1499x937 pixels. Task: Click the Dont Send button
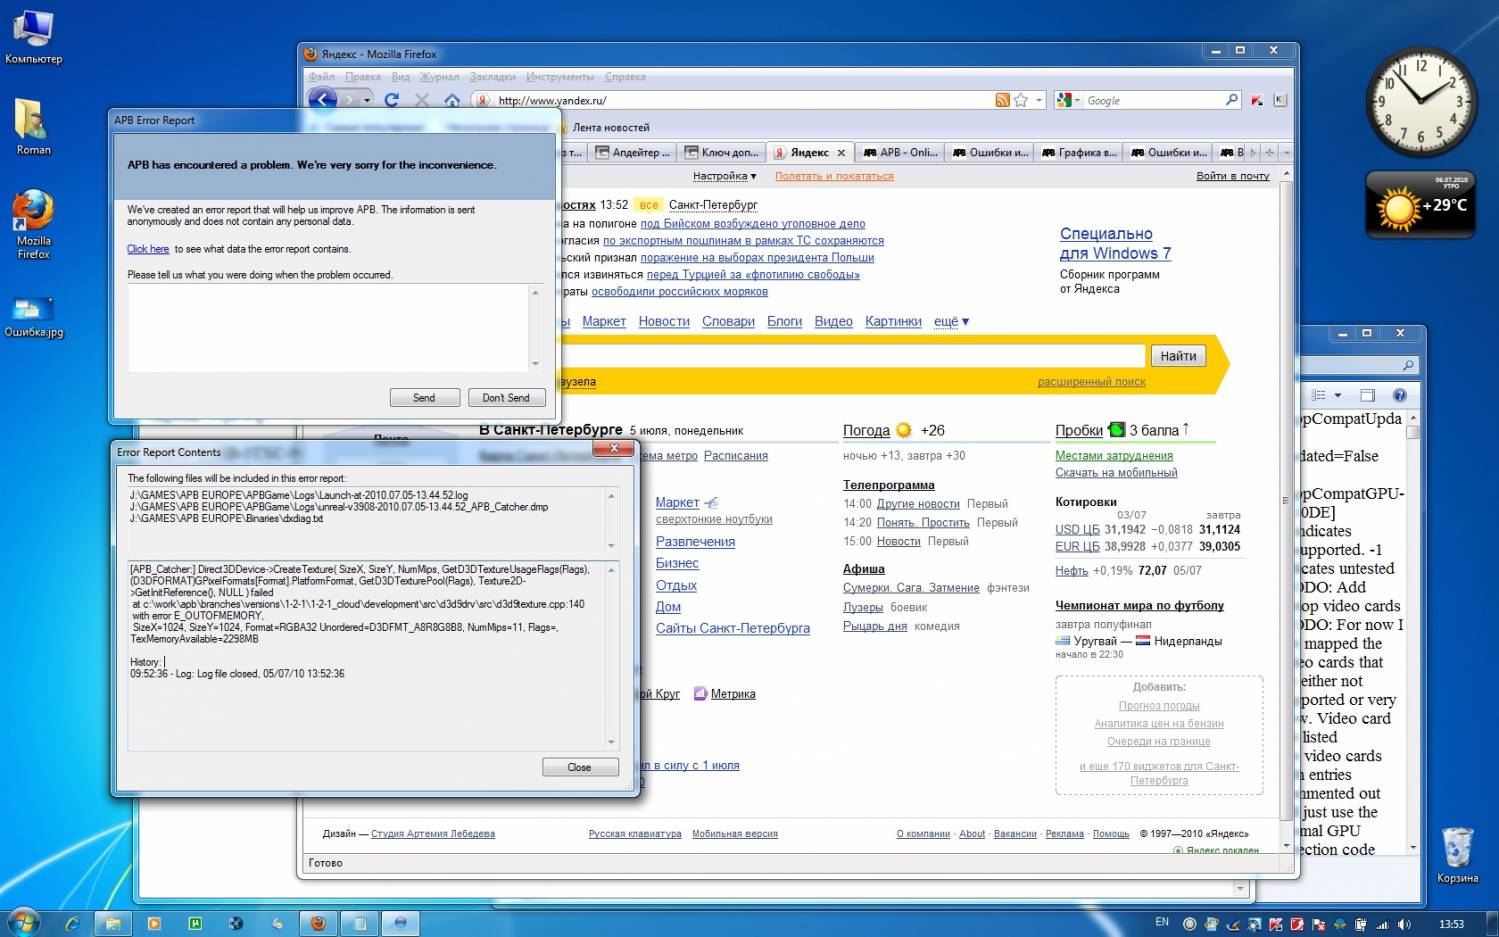pyautogui.click(x=506, y=398)
